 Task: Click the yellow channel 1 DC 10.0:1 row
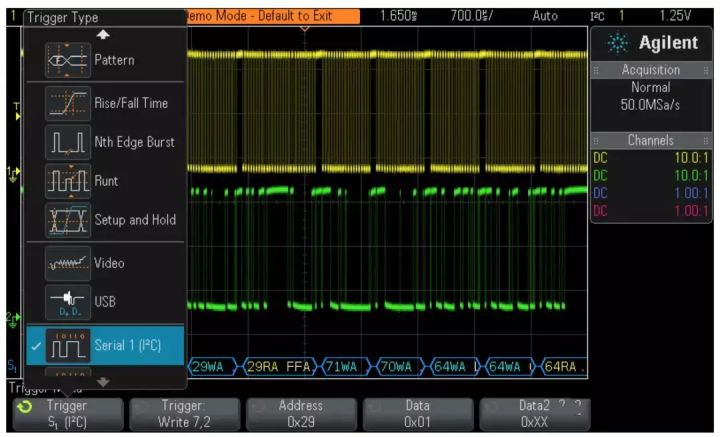coord(652,158)
